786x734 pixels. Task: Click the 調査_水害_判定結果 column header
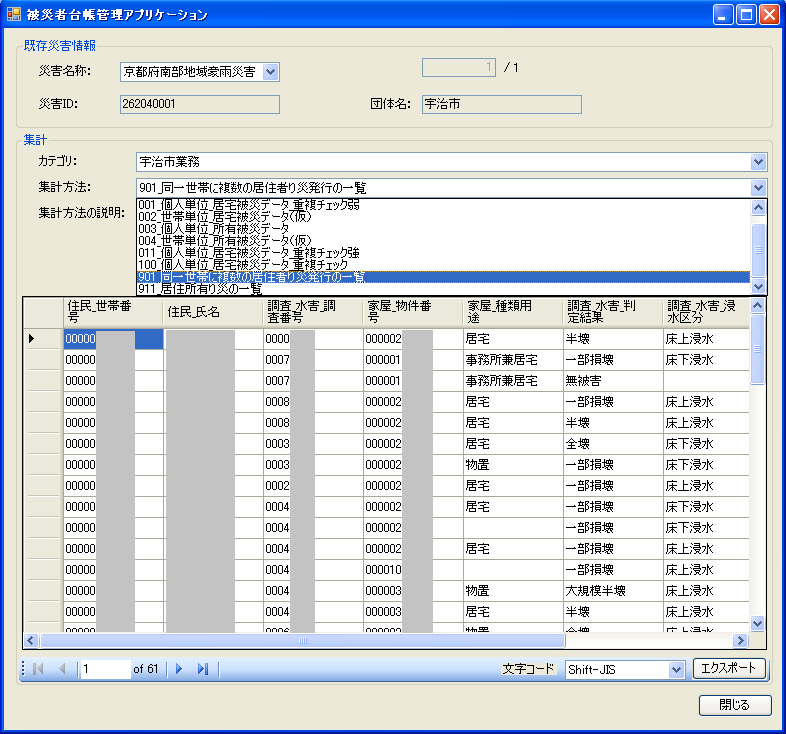[x=612, y=313]
